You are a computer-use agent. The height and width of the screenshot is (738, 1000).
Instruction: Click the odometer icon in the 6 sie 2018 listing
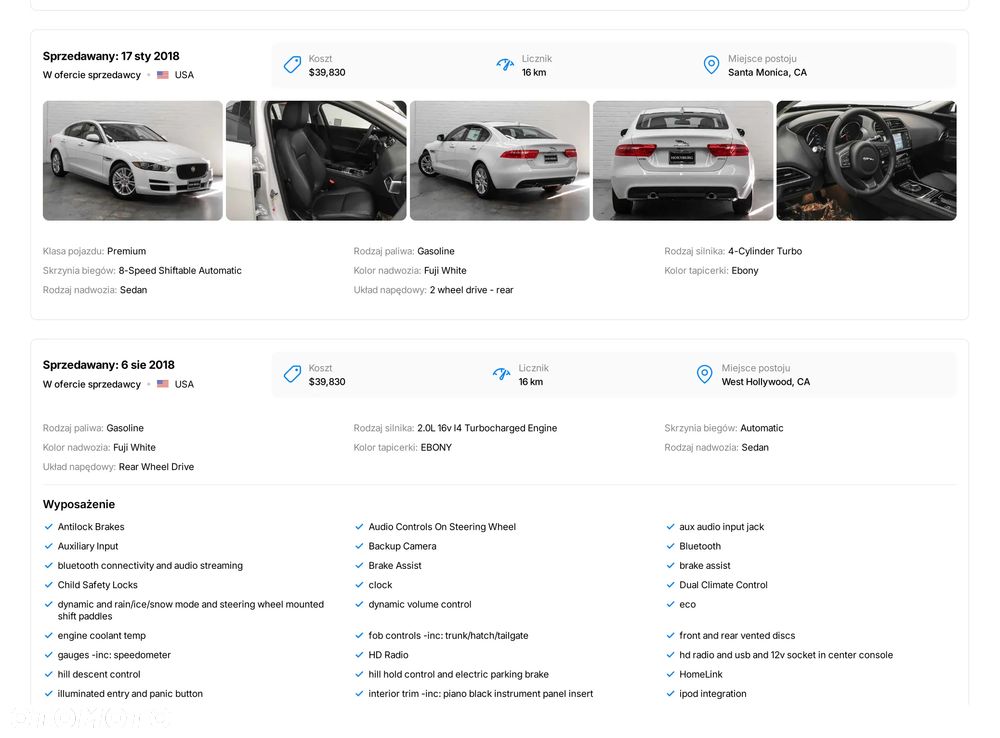(502, 374)
